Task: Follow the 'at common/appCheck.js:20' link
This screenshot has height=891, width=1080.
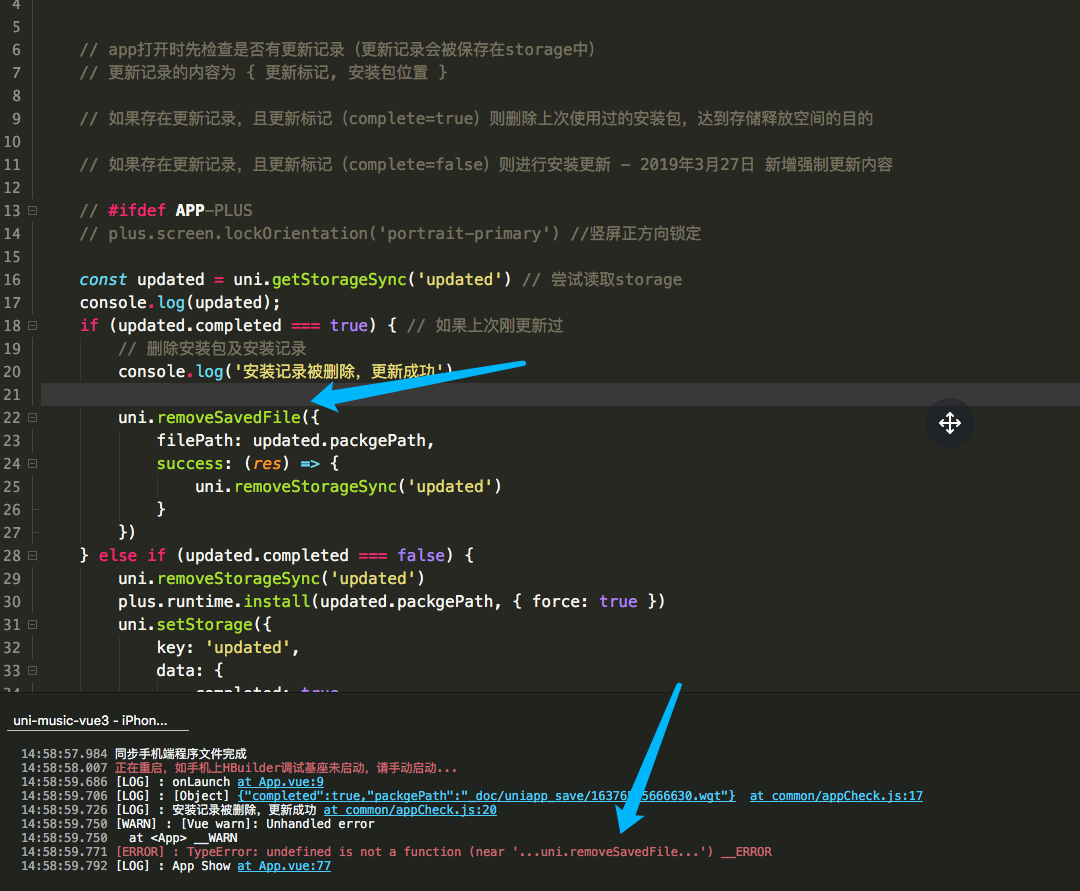Action: click(x=409, y=810)
